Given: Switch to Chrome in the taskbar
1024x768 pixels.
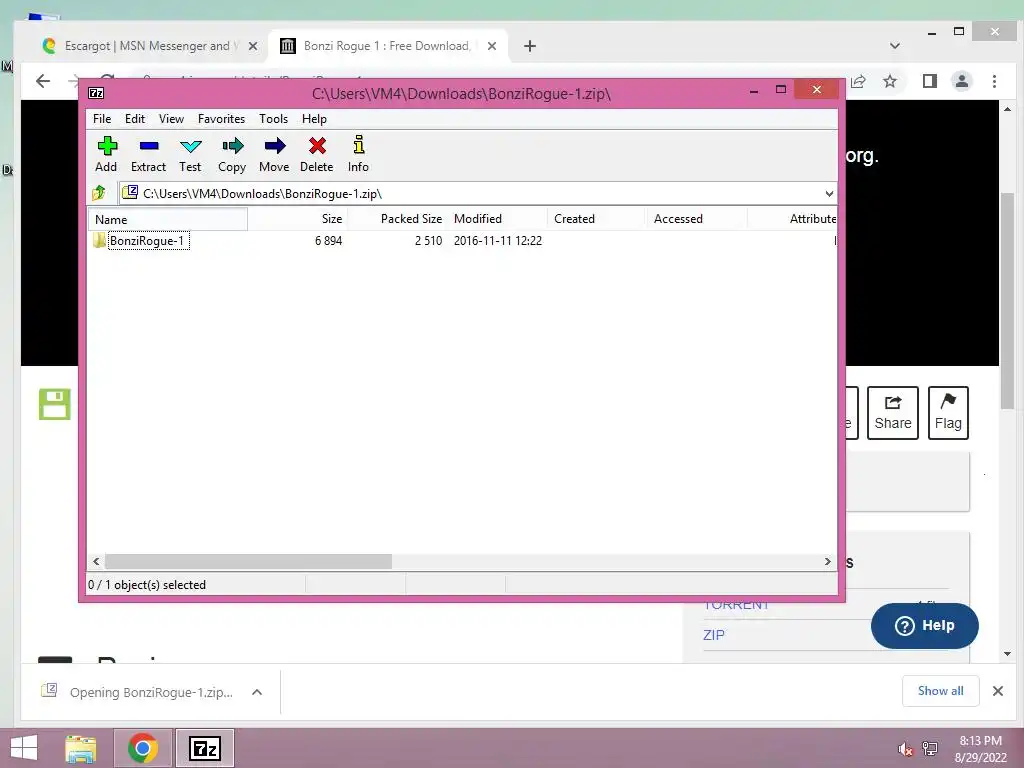Looking at the screenshot, I should click(142, 748).
